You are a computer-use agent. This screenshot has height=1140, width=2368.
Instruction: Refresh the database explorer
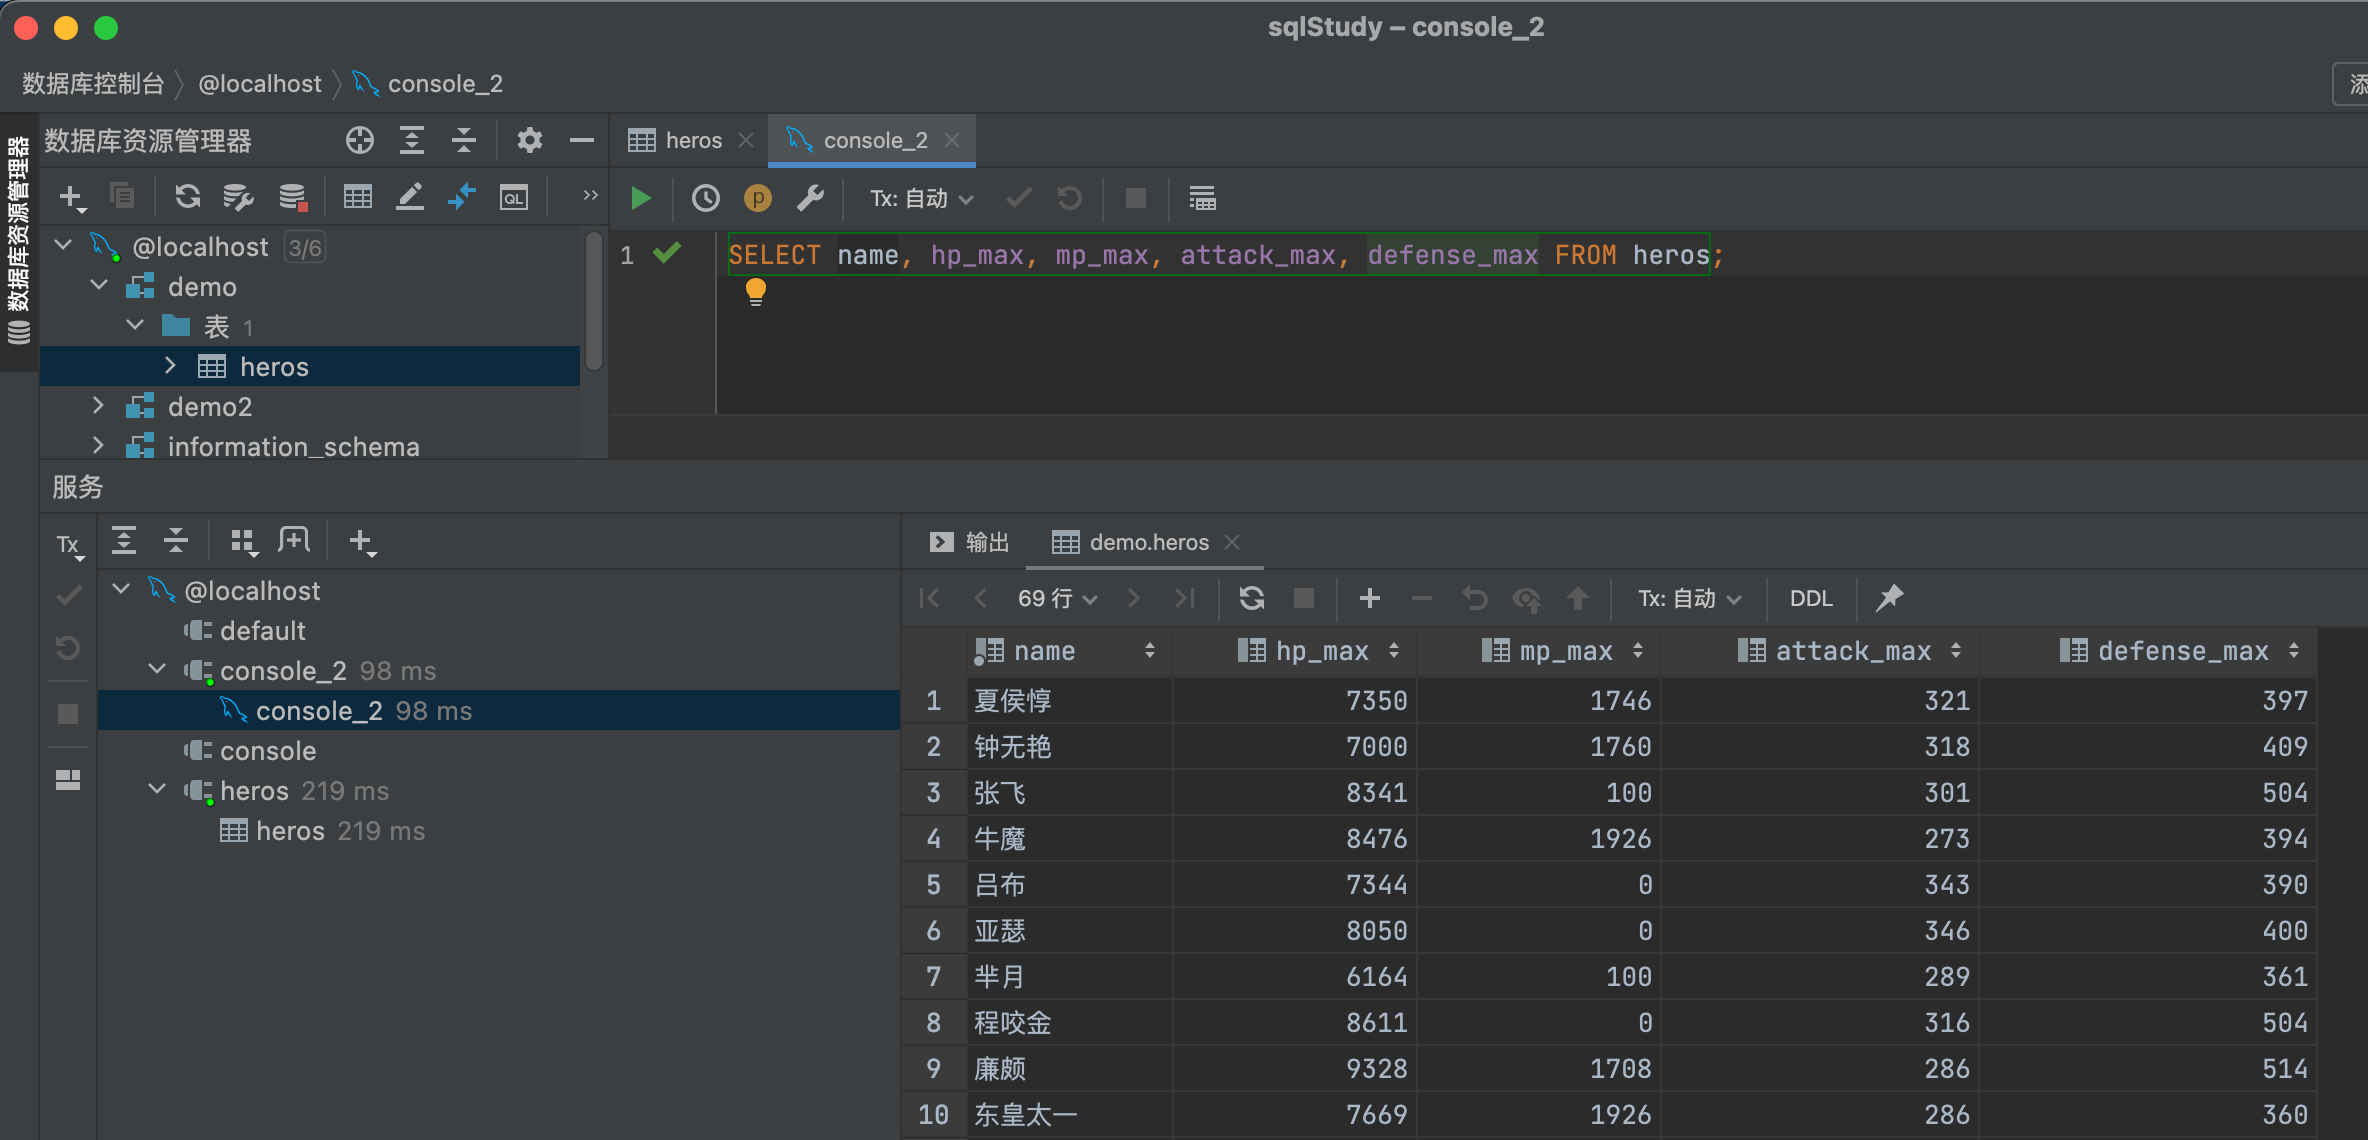click(x=188, y=196)
